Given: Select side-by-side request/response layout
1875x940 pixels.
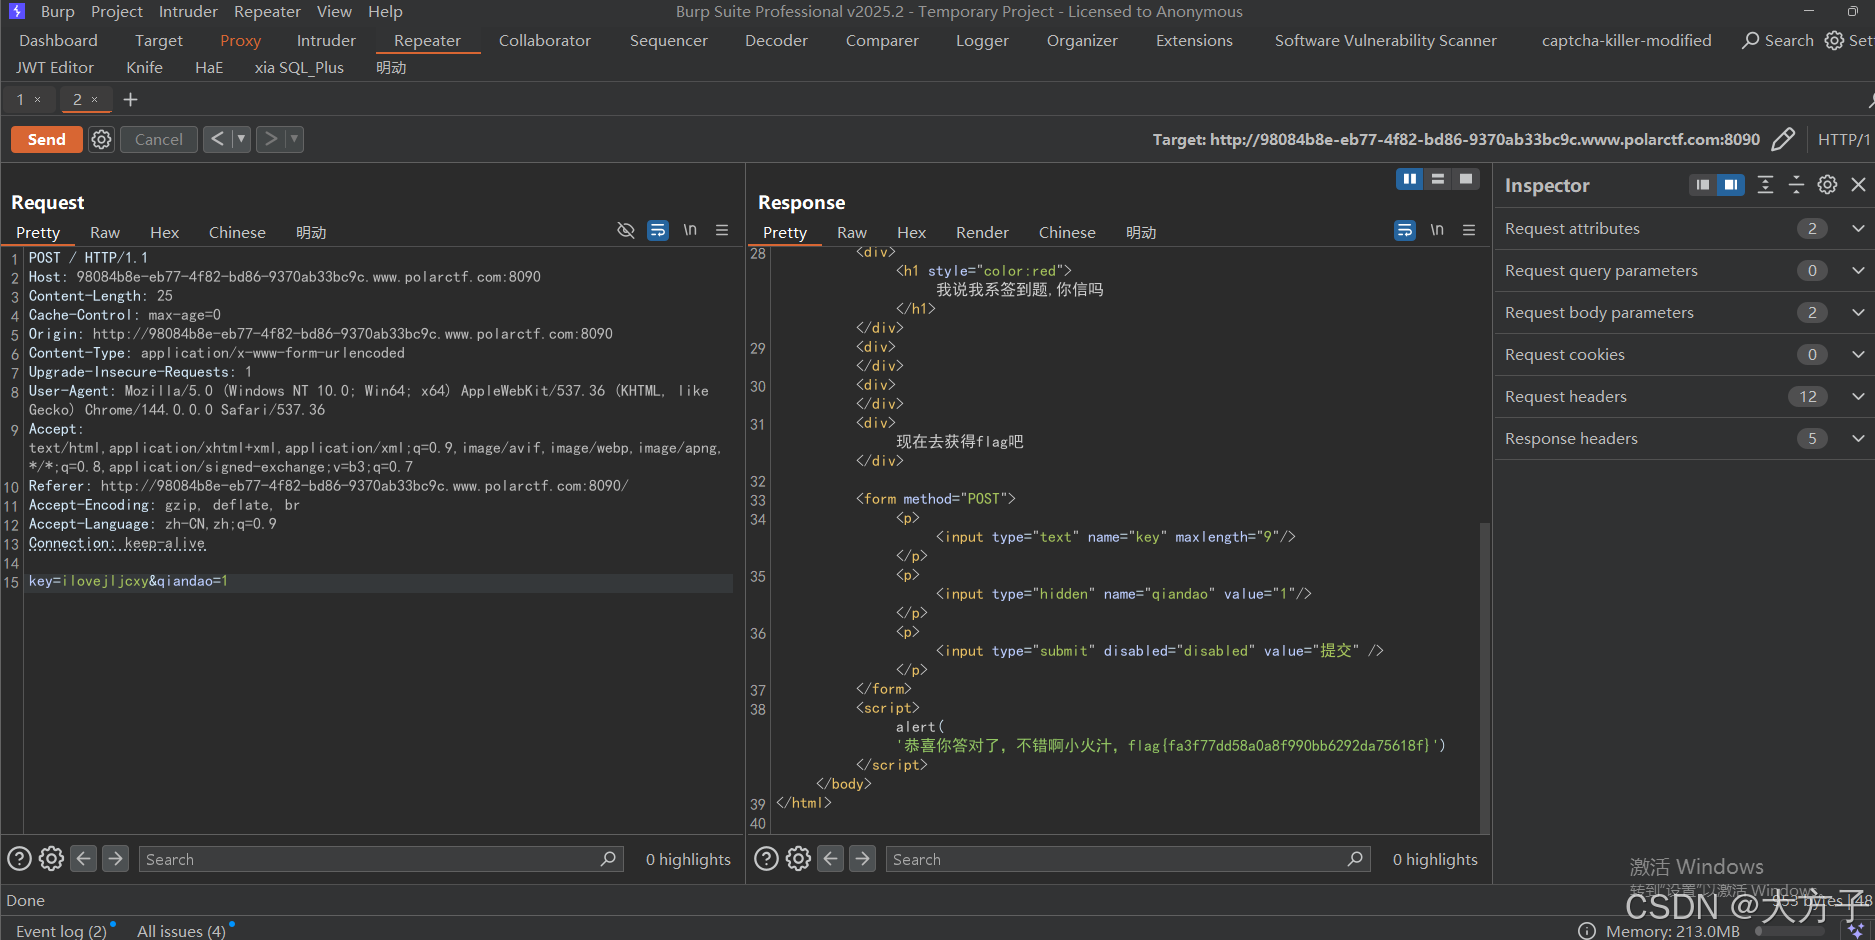Looking at the screenshot, I should tap(1410, 179).
